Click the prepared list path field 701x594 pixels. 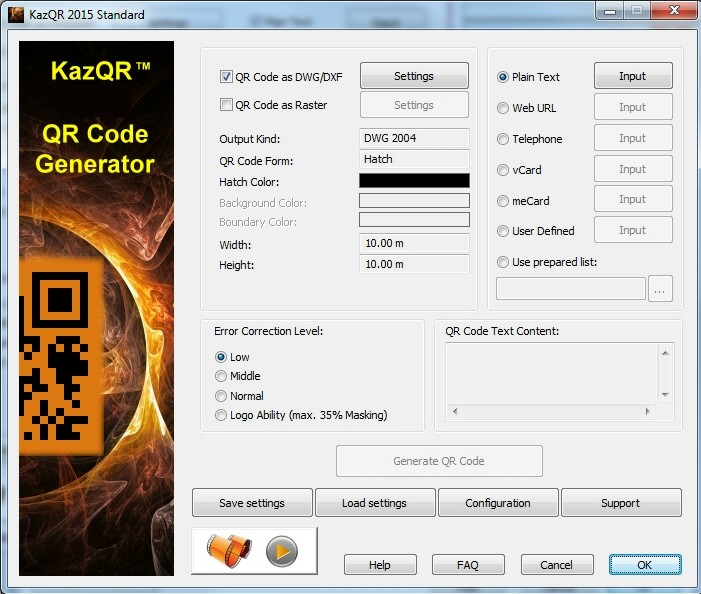tap(571, 289)
